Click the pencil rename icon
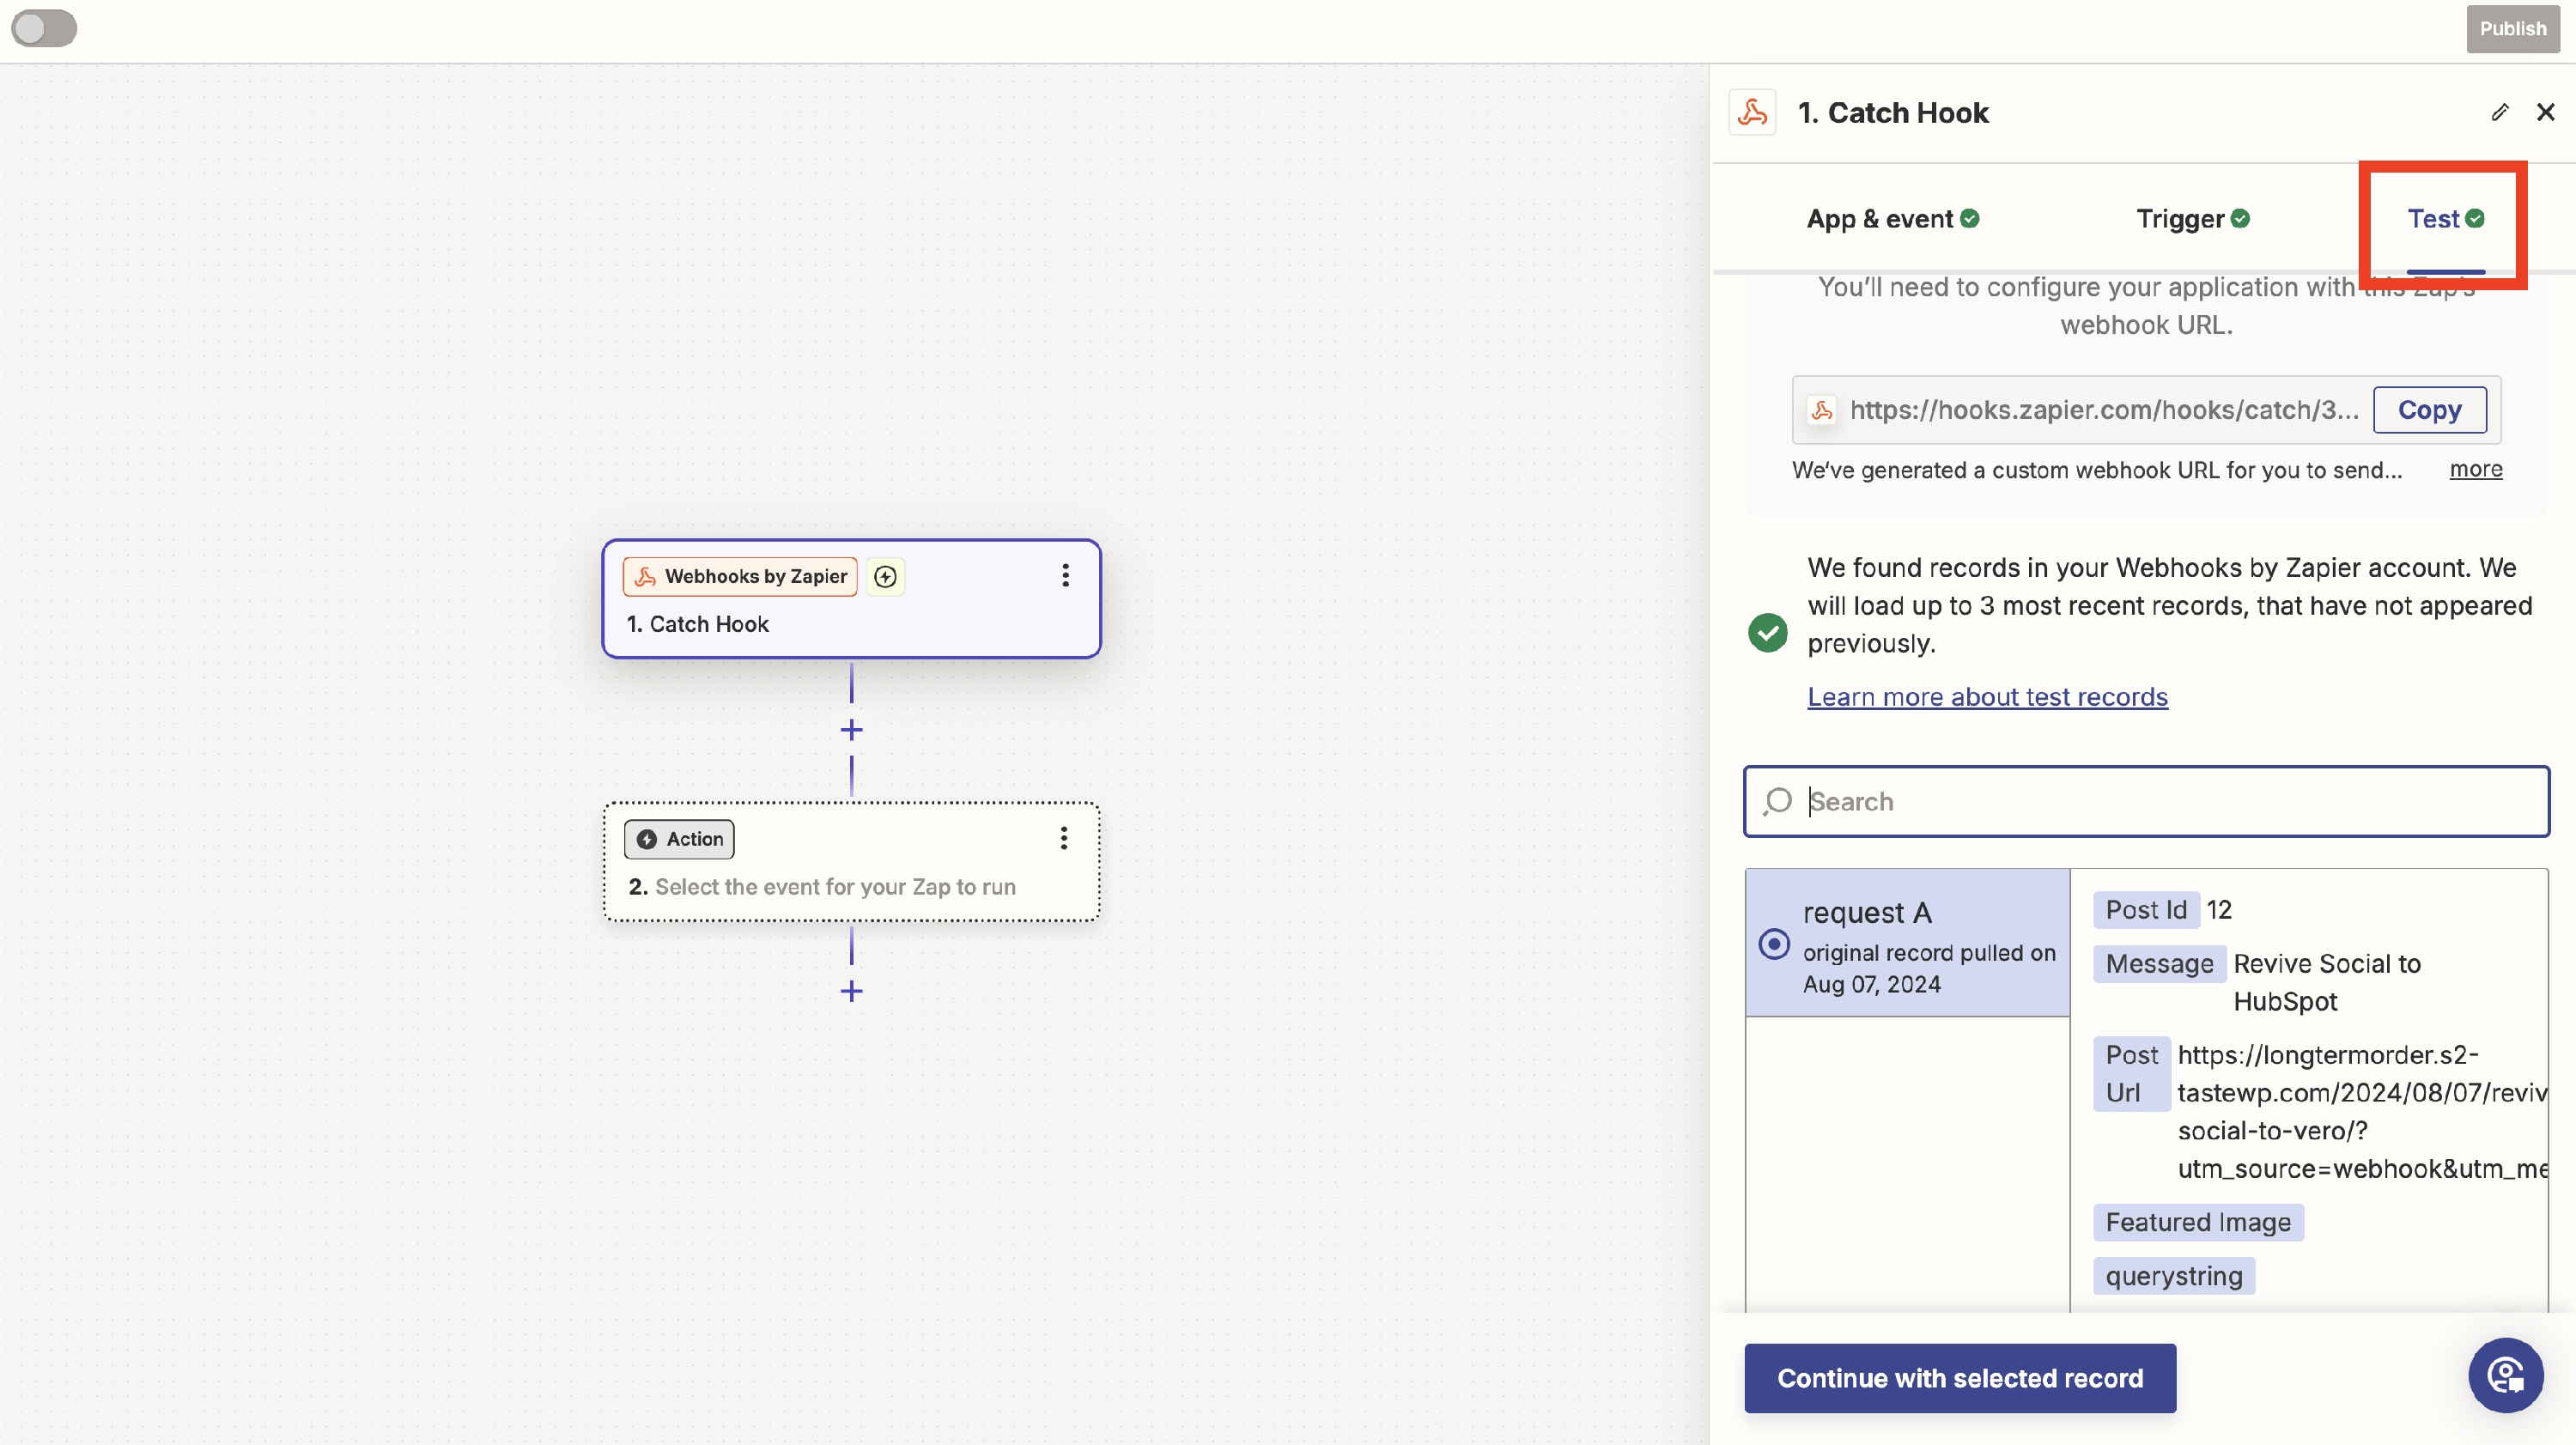 (2499, 112)
